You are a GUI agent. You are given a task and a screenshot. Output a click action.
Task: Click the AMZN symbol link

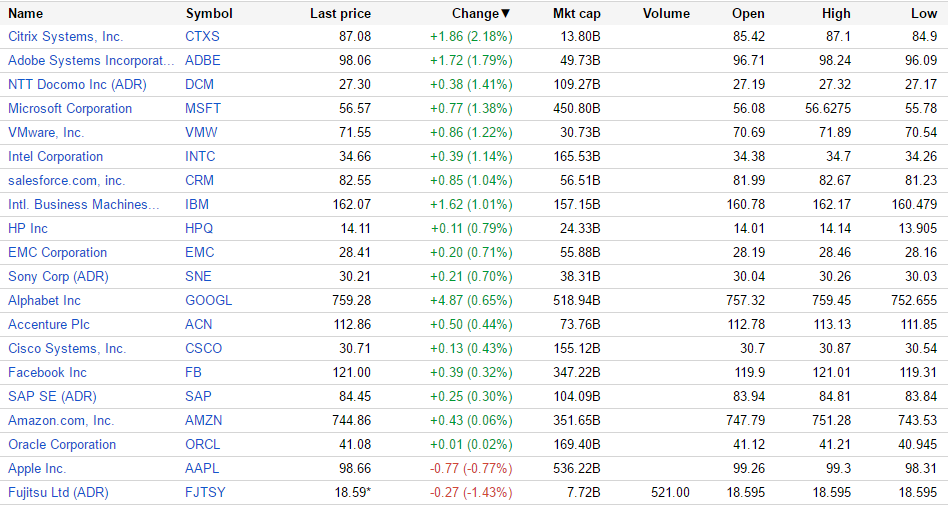click(204, 420)
